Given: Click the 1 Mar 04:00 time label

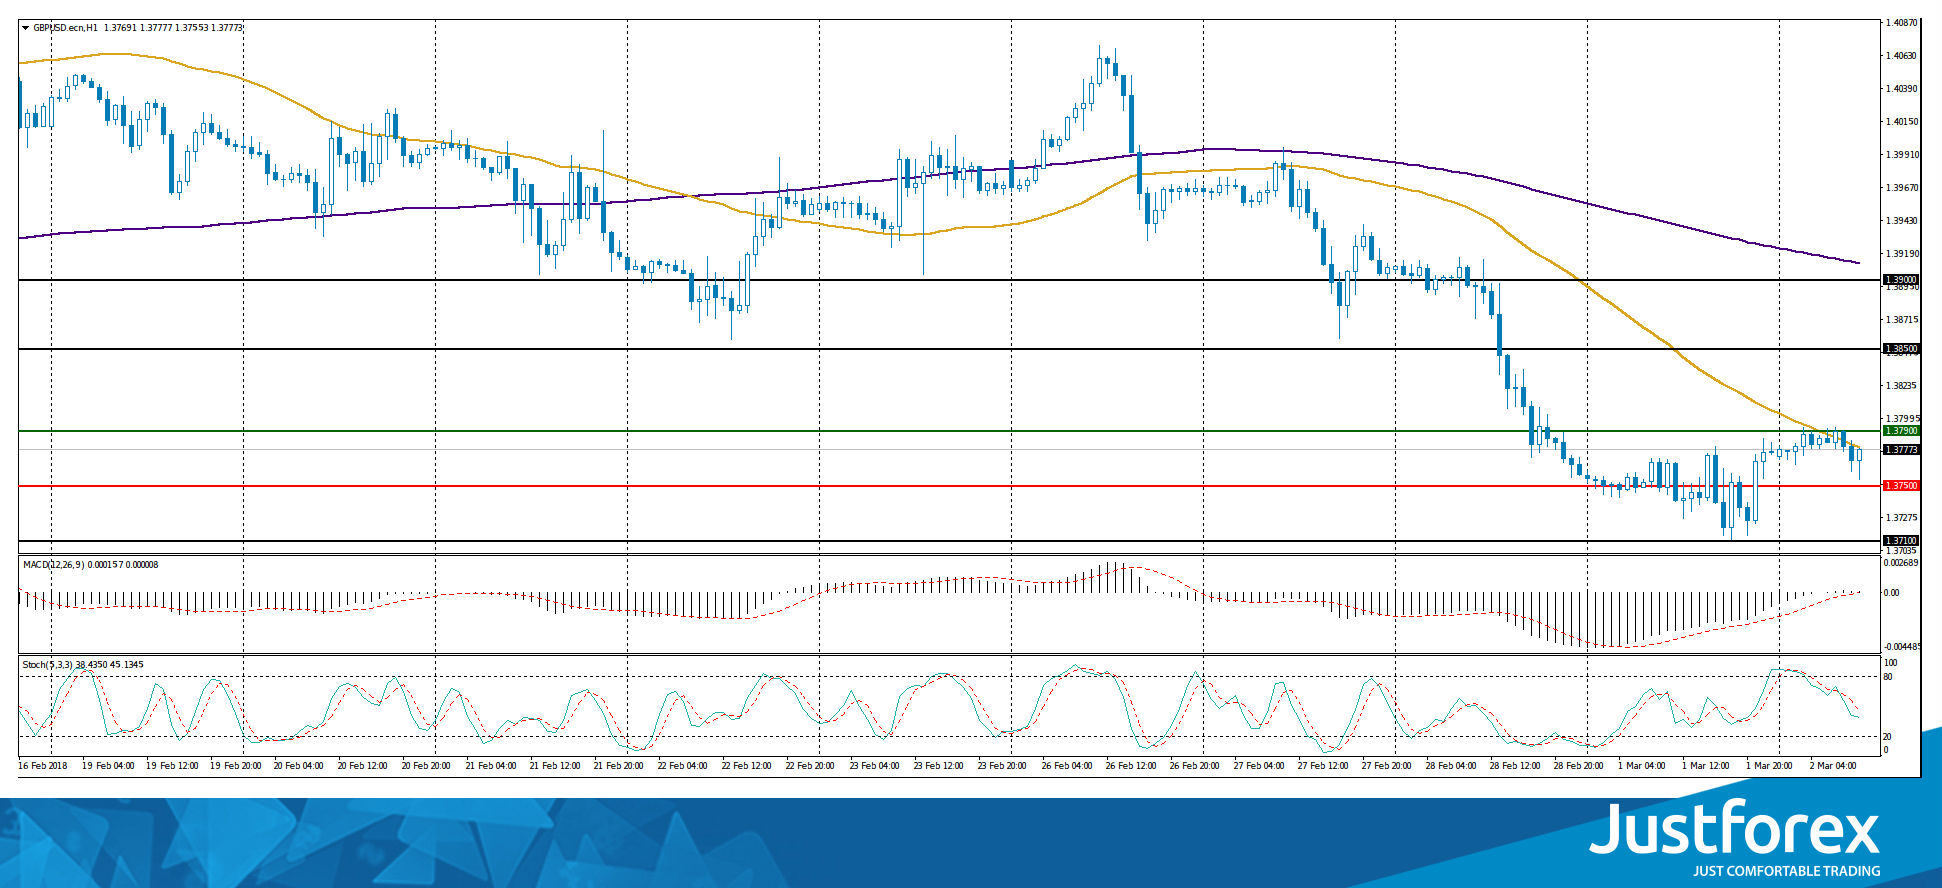Looking at the screenshot, I should [1643, 766].
